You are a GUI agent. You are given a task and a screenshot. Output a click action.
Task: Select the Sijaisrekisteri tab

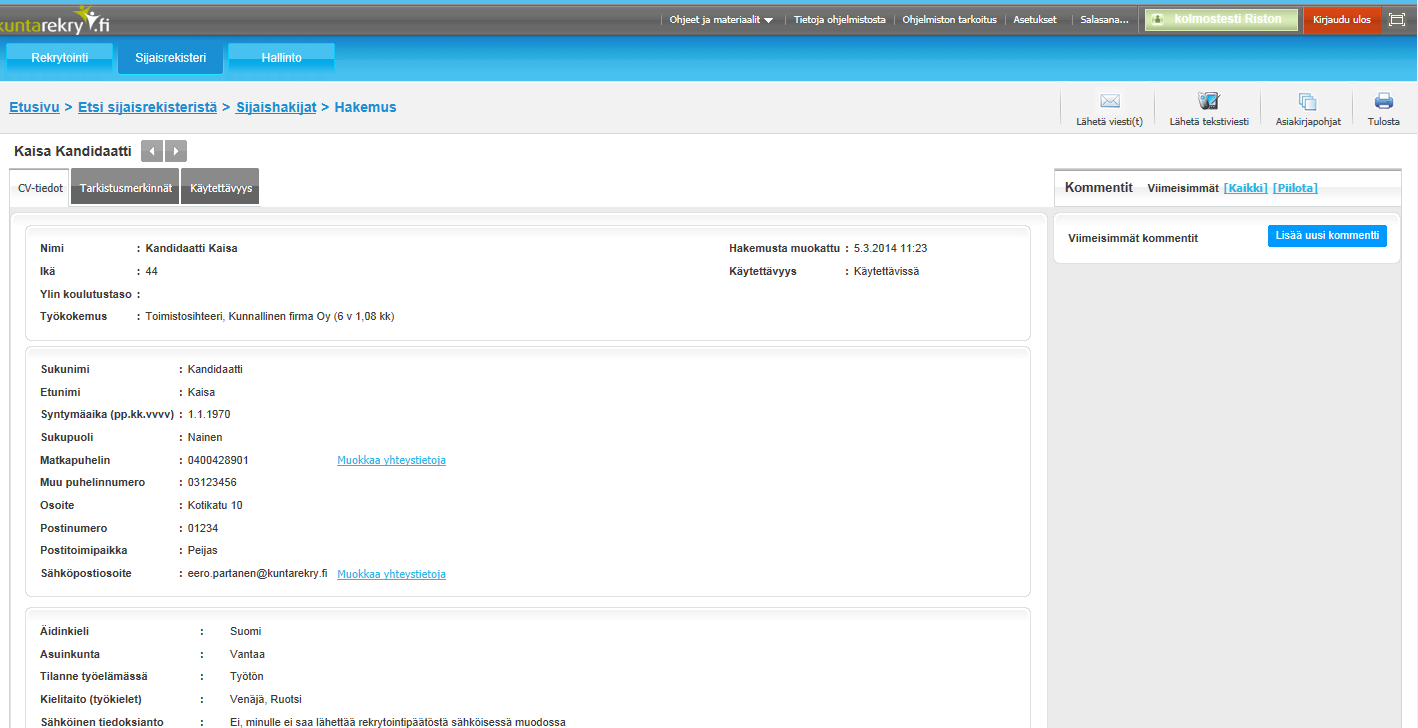coord(170,58)
